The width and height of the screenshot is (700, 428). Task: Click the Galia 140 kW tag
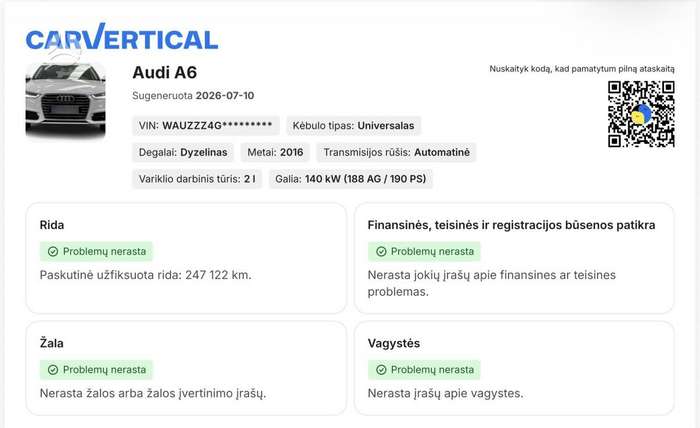click(x=350, y=179)
